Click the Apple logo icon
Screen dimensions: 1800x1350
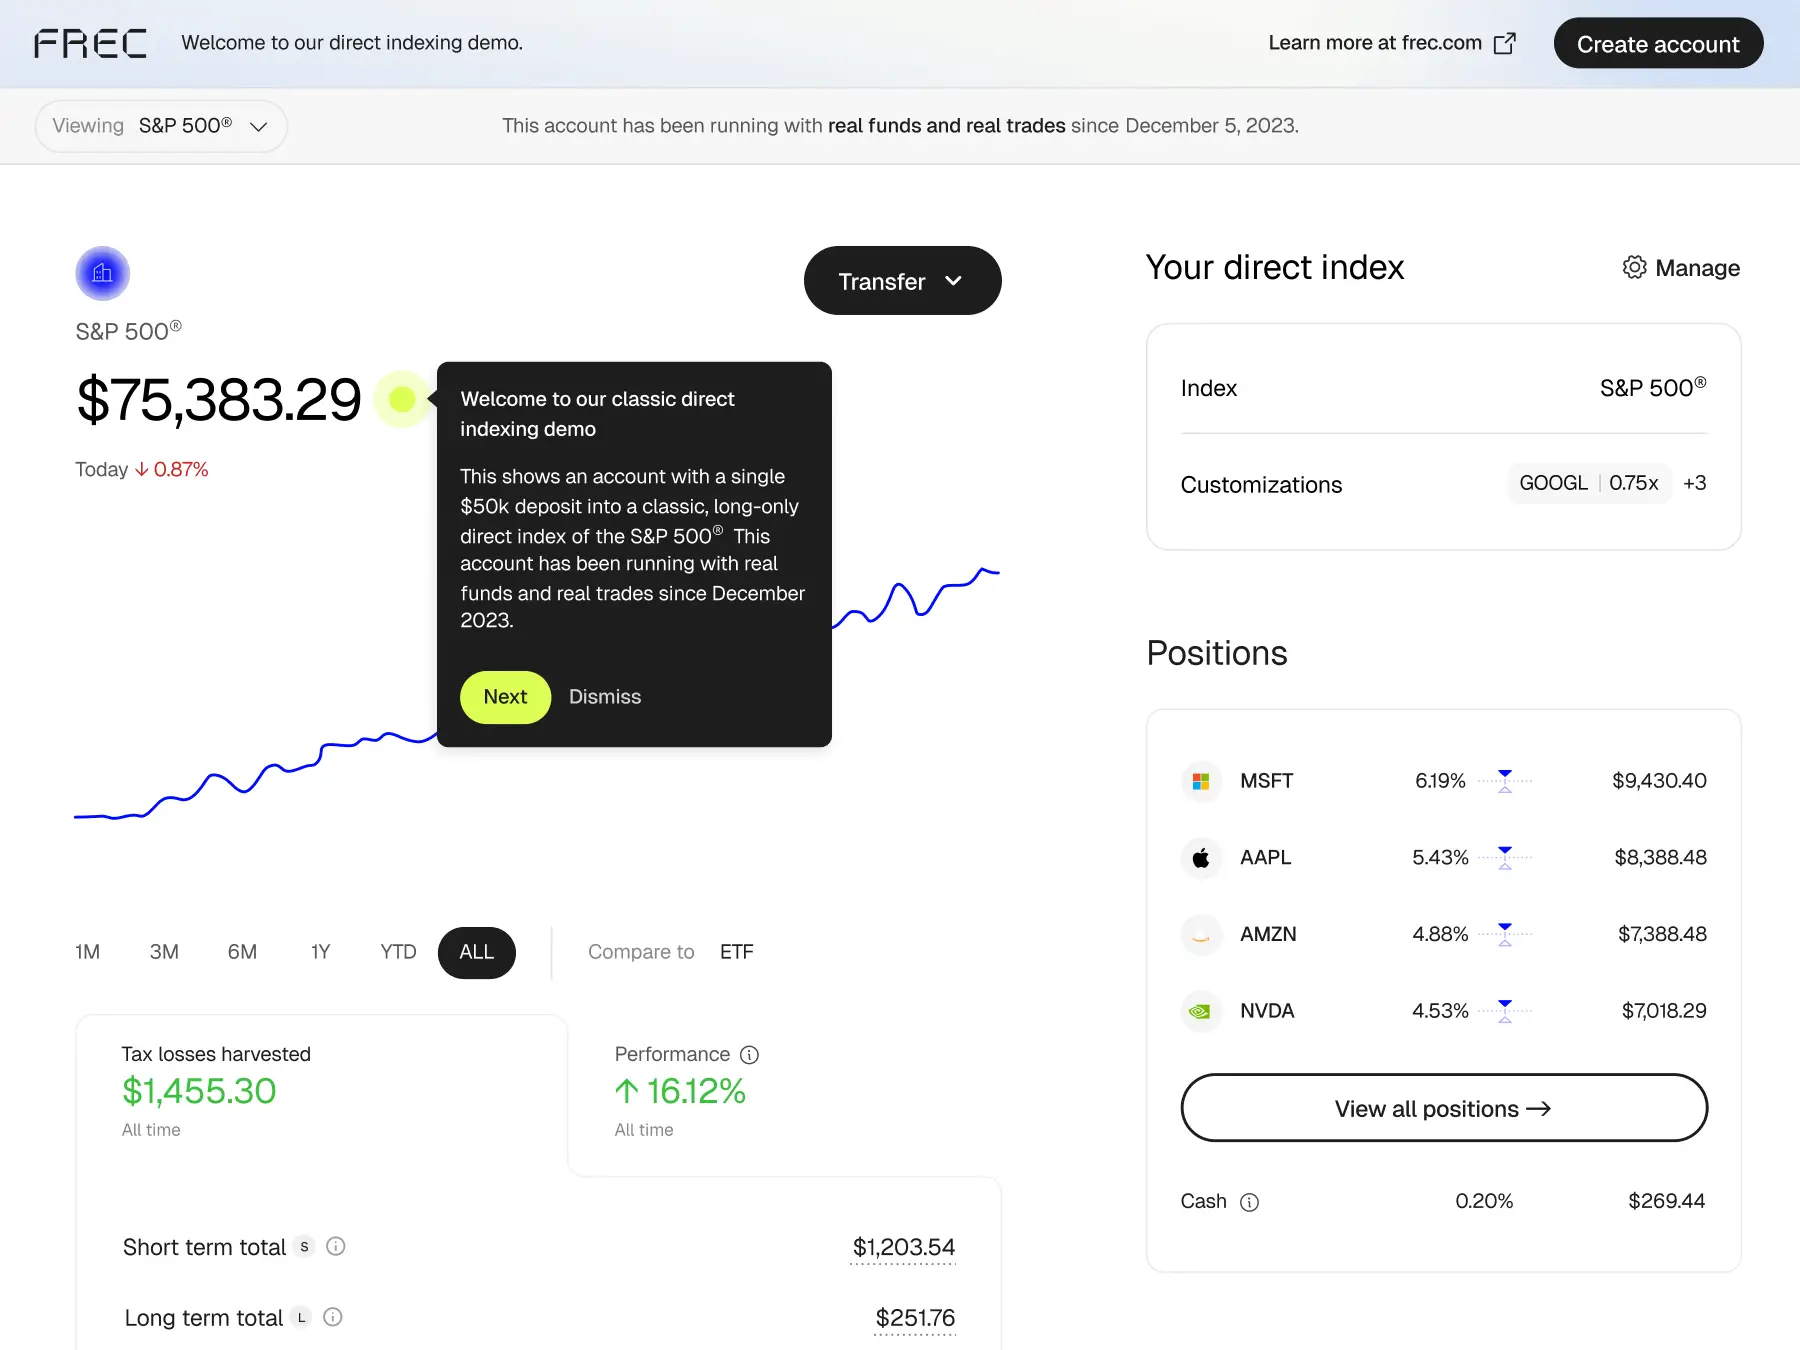click(1201, 858)
